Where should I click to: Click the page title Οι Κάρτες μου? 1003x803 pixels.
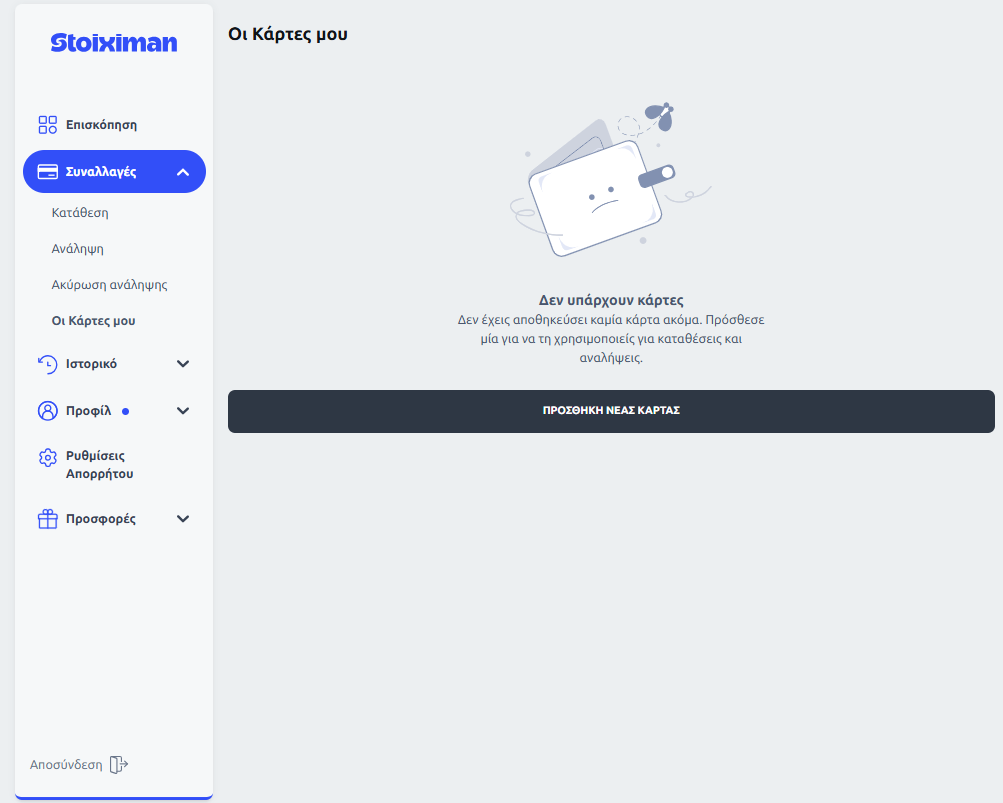click(288, 34)
